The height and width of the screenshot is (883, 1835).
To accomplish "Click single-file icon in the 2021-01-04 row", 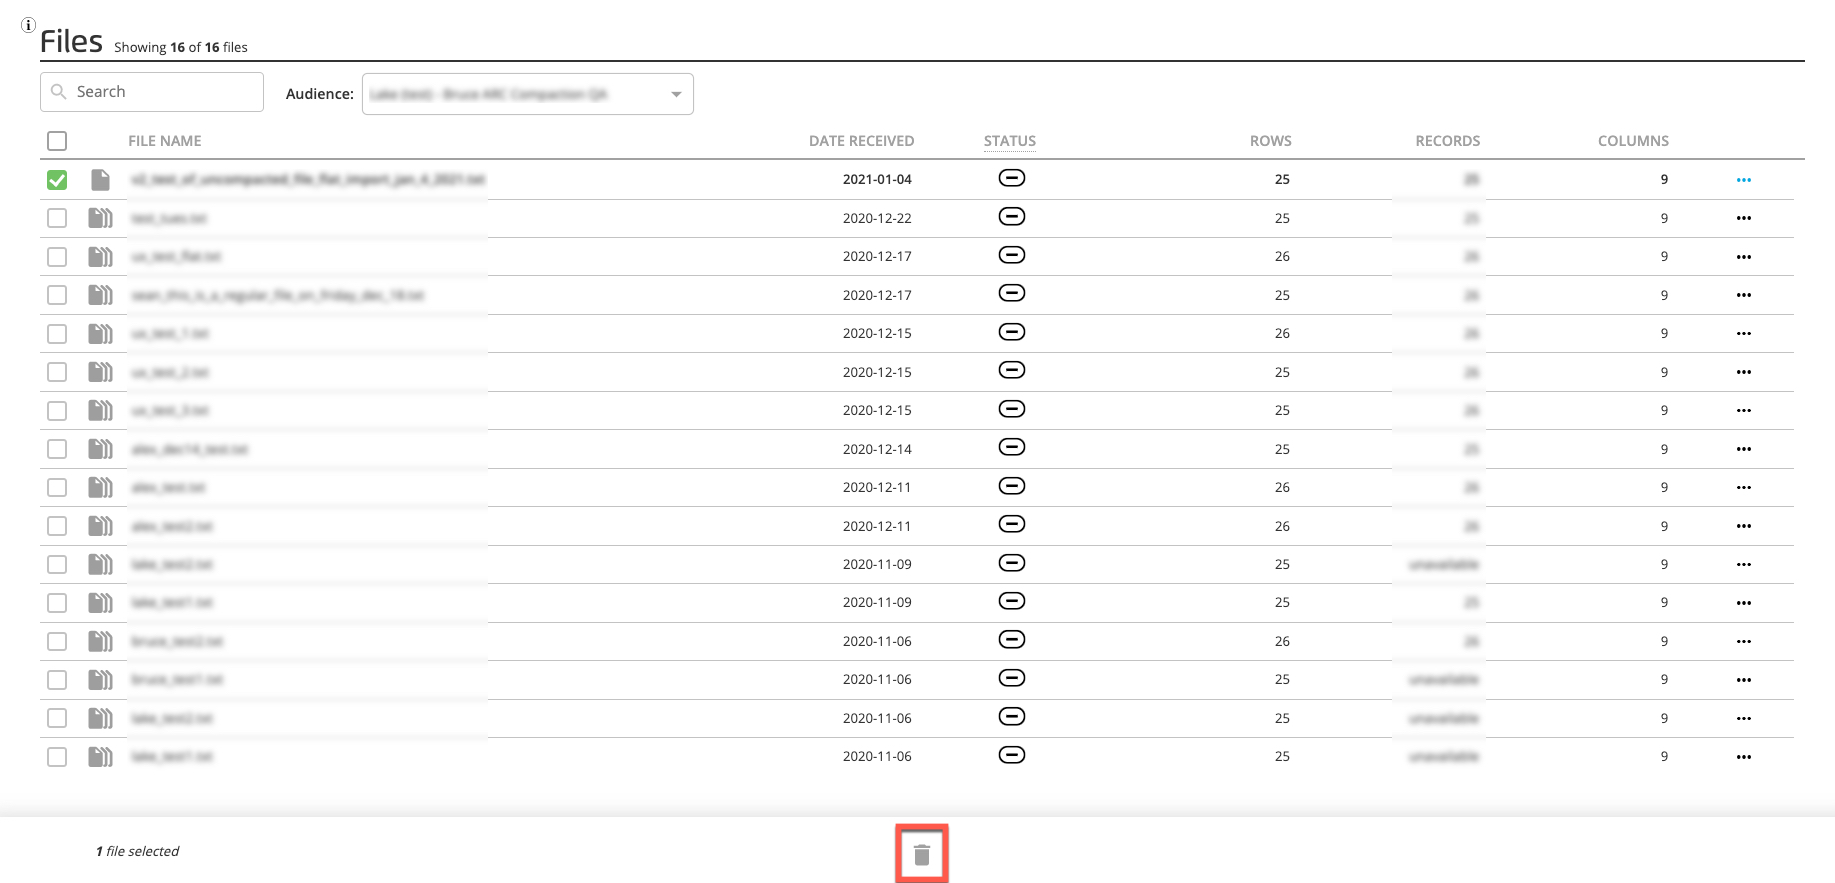I will pyautogui.click(x=100, y=180).
